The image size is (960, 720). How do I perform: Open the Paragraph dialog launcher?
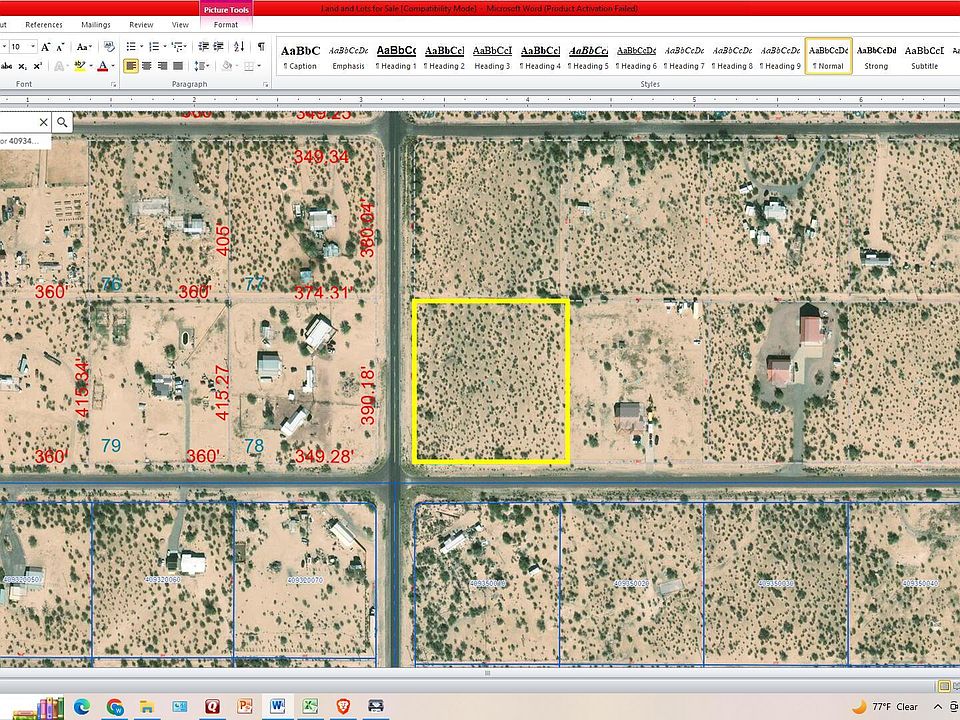(266, 85)
